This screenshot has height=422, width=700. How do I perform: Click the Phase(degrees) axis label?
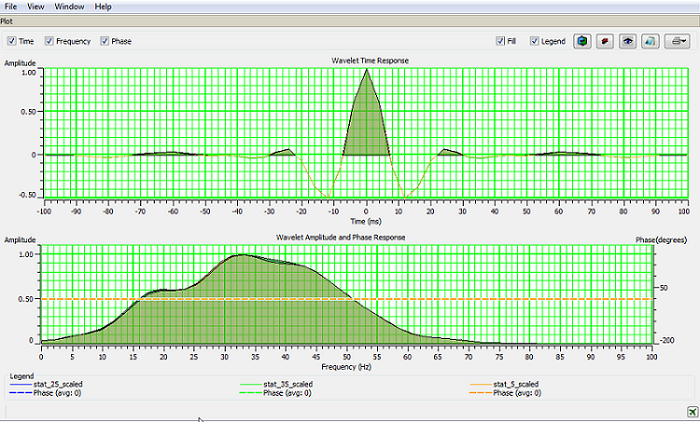click(x=662, y=240)
